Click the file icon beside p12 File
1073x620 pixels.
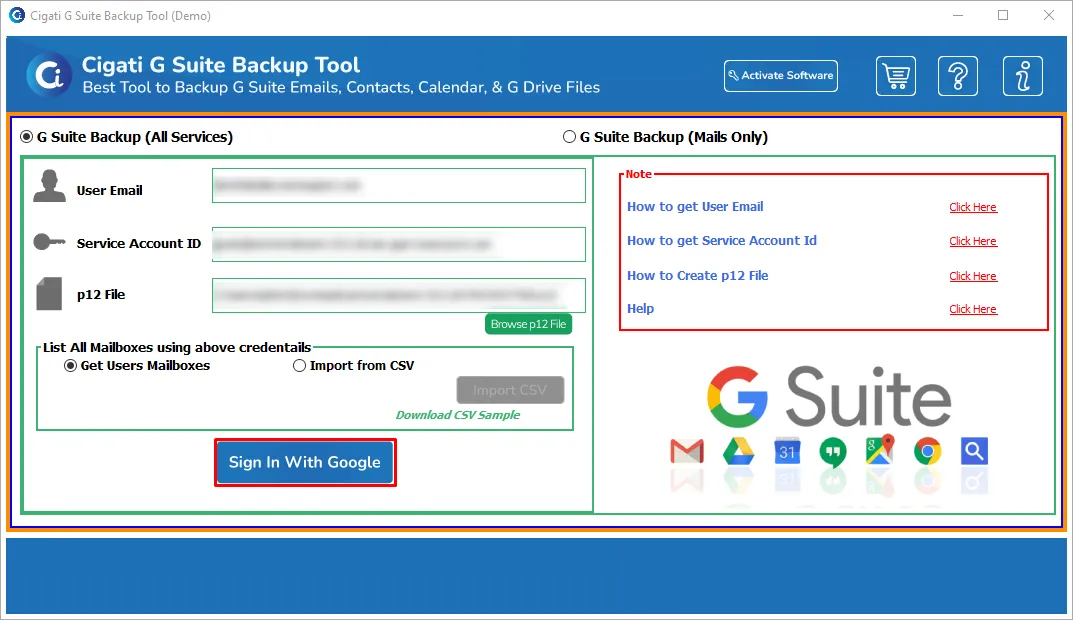point(49,294)
